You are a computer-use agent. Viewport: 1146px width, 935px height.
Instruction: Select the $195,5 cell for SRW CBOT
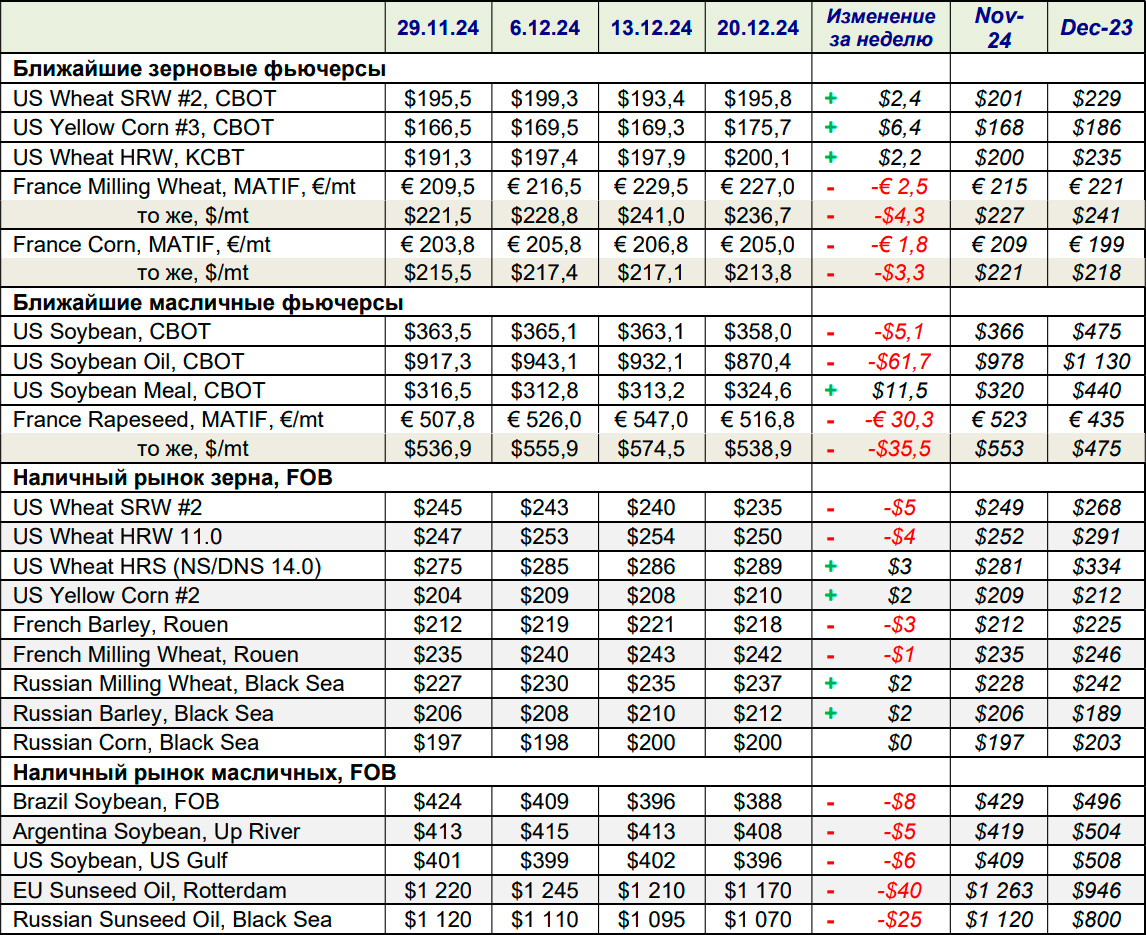click(438, 99)
